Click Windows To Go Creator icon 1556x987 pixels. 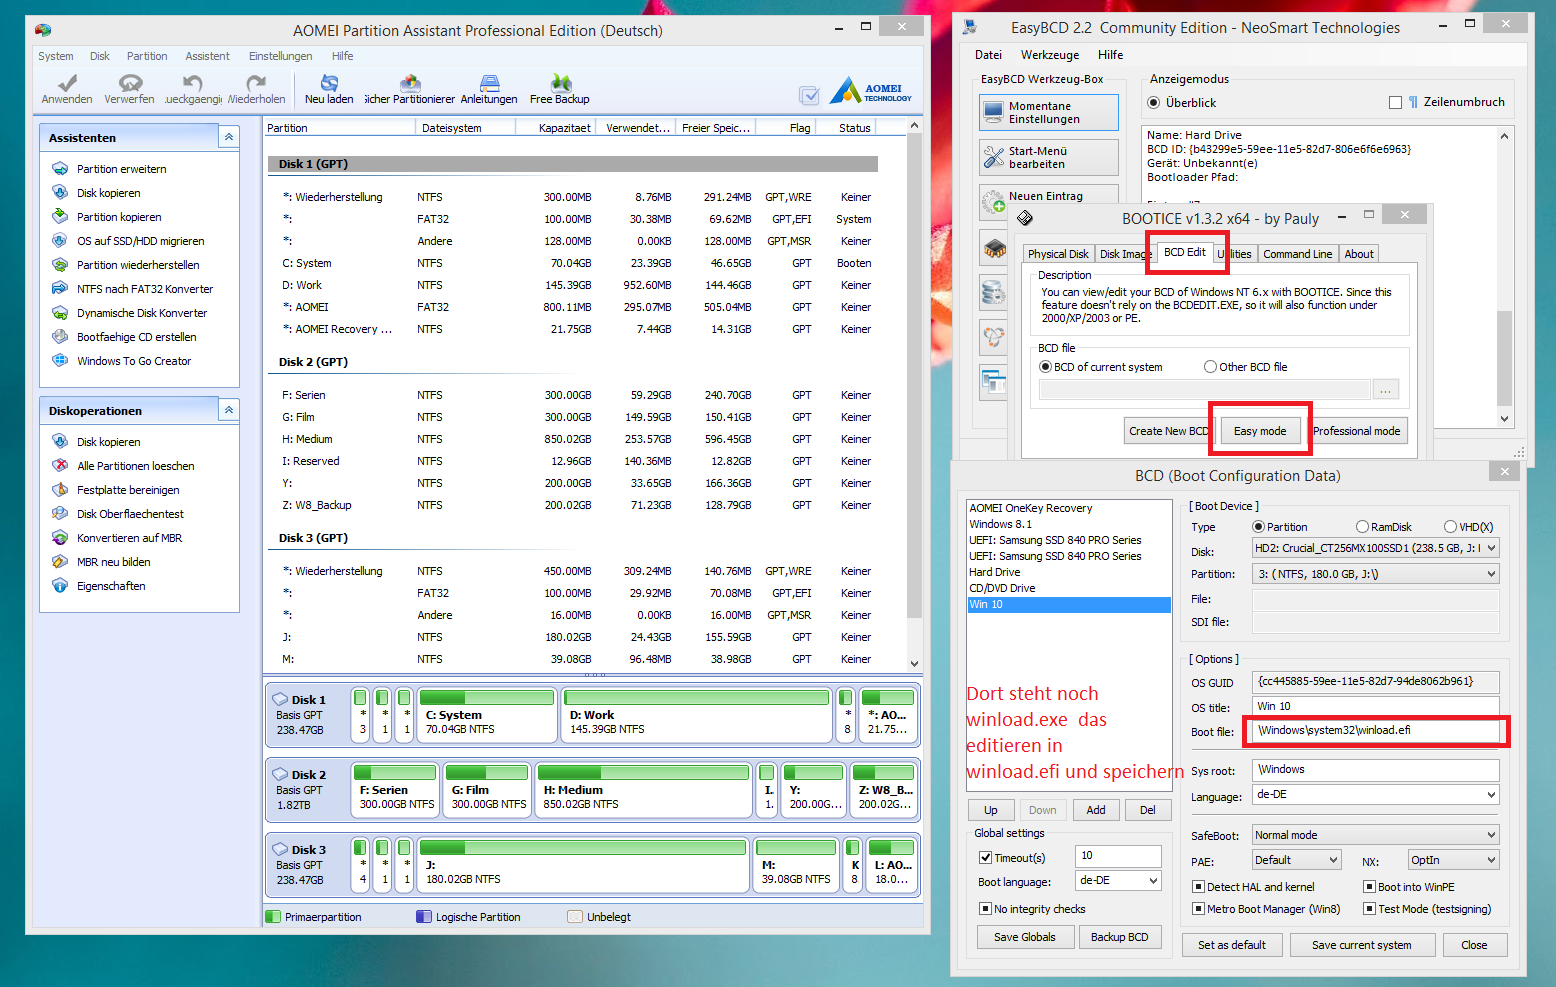pyautogui.click(x=60, y=361)
